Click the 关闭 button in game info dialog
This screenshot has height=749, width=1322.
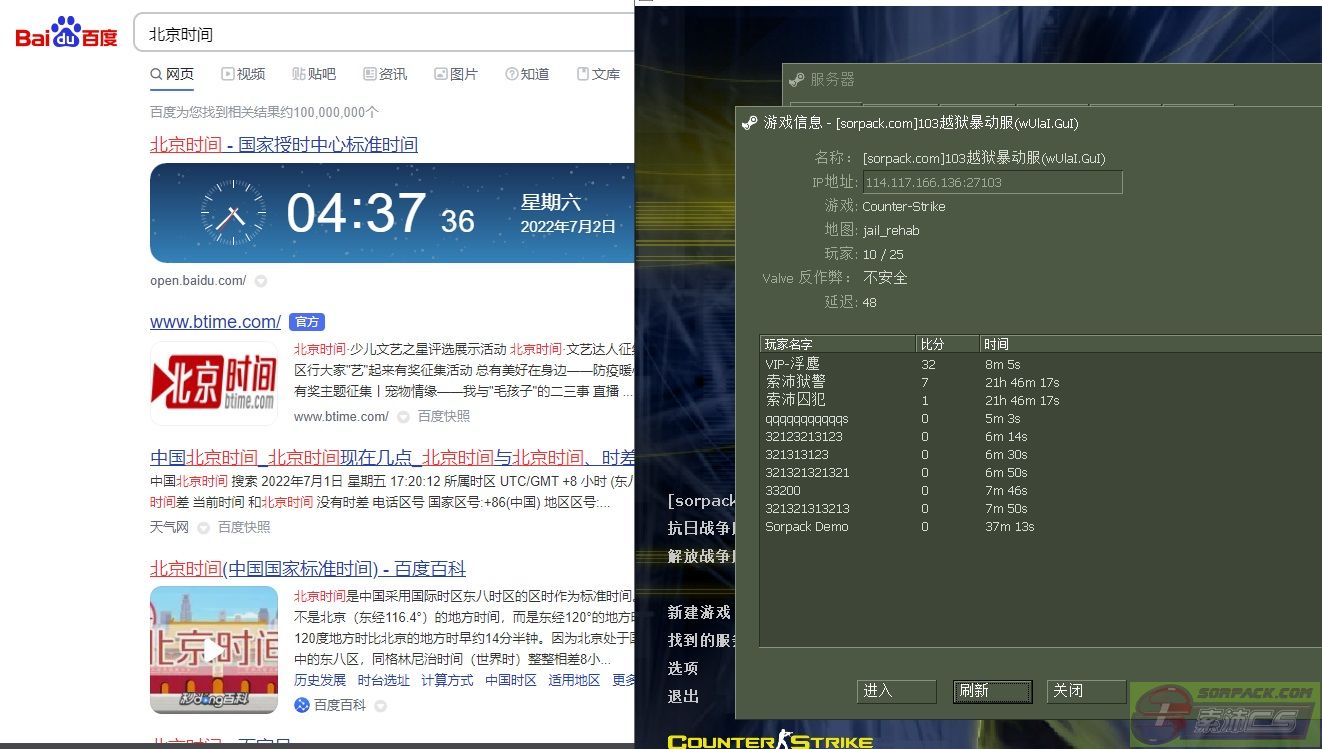coord(1087,691)
